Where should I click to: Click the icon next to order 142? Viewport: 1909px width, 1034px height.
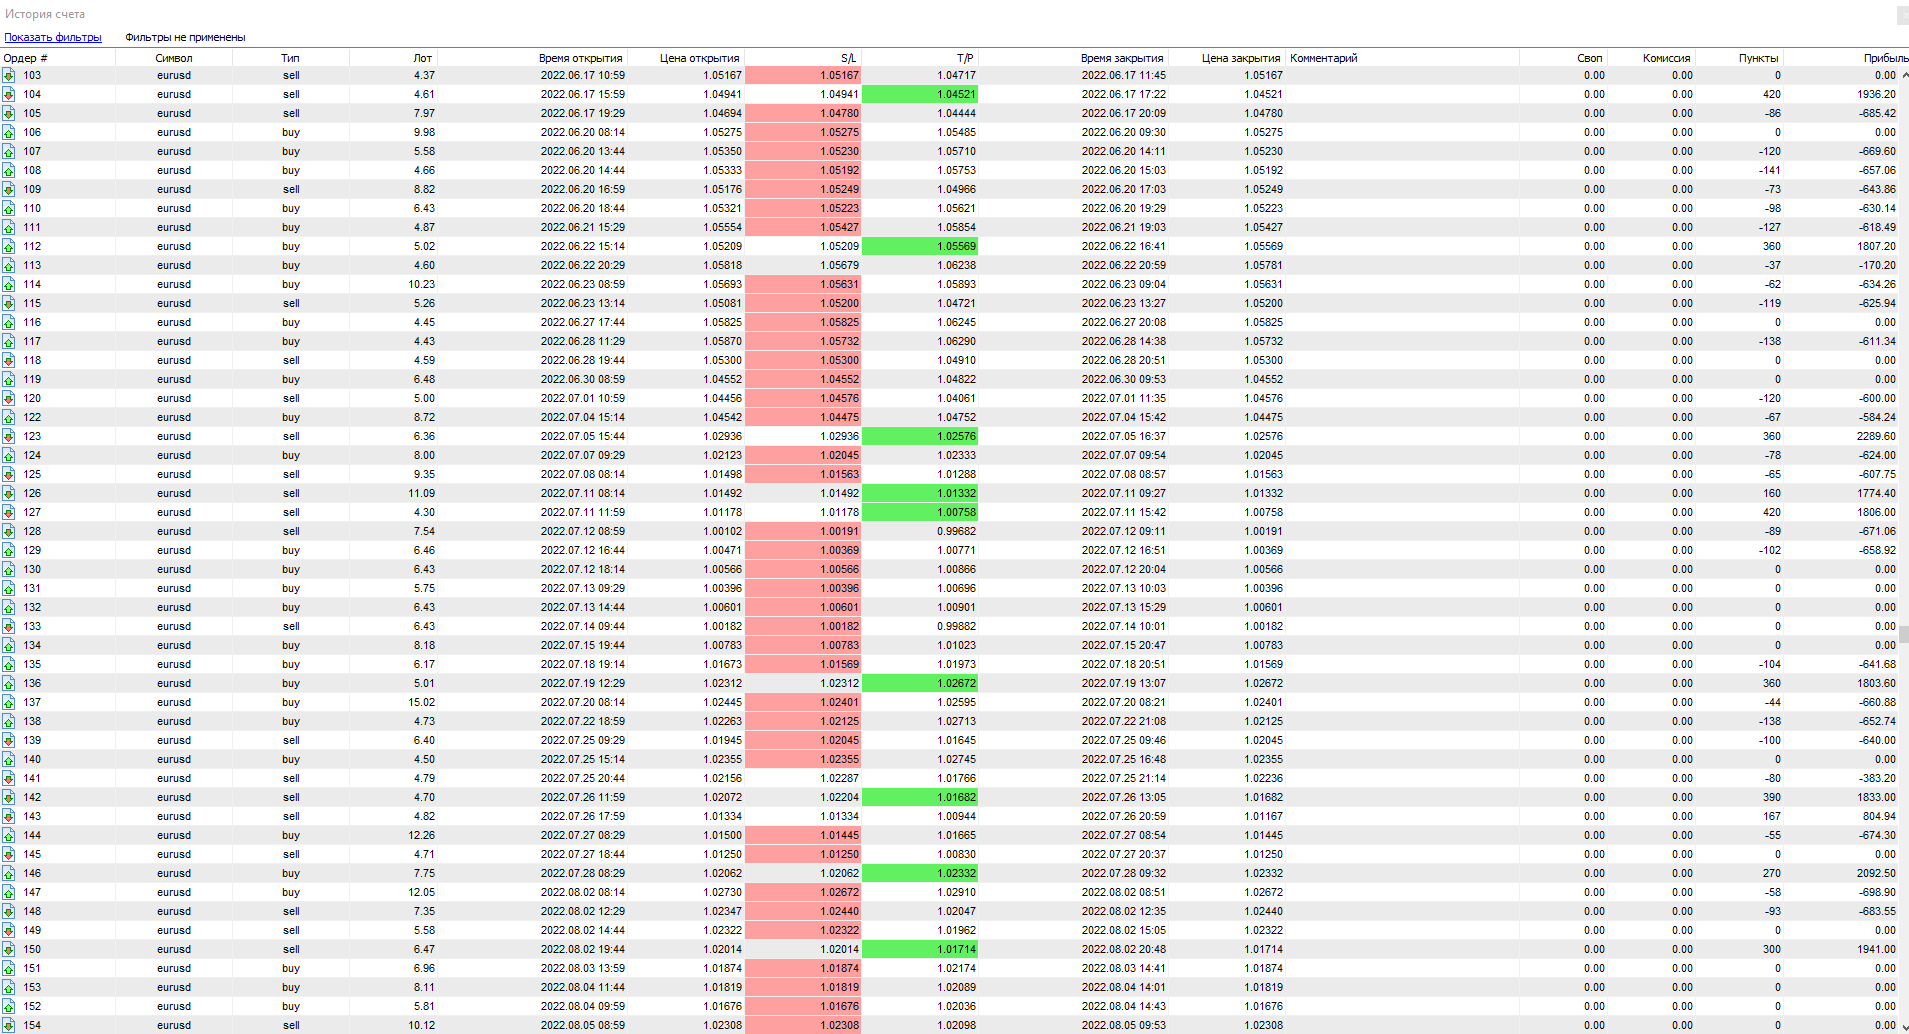point(8,797)
